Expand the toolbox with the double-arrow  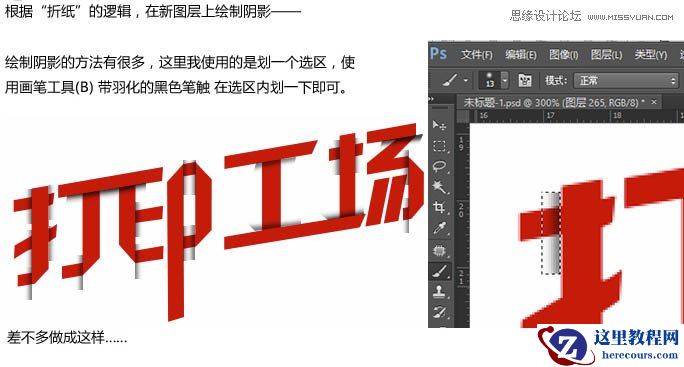pyautogui.click(x=431, y=99)
